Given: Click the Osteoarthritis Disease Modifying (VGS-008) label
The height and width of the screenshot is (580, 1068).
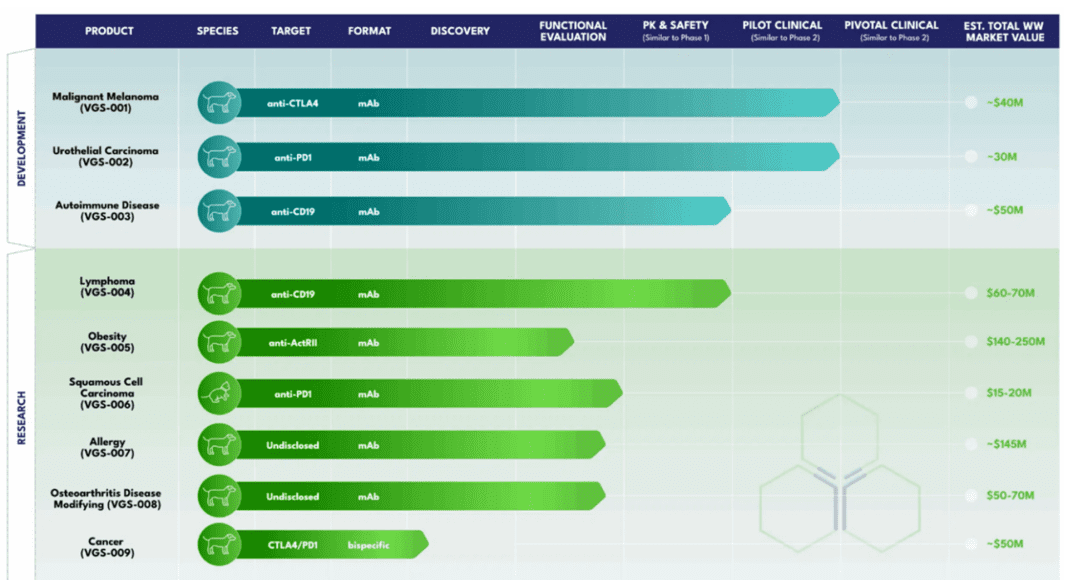Looking at the screenshot, I should tap(105, 499).
